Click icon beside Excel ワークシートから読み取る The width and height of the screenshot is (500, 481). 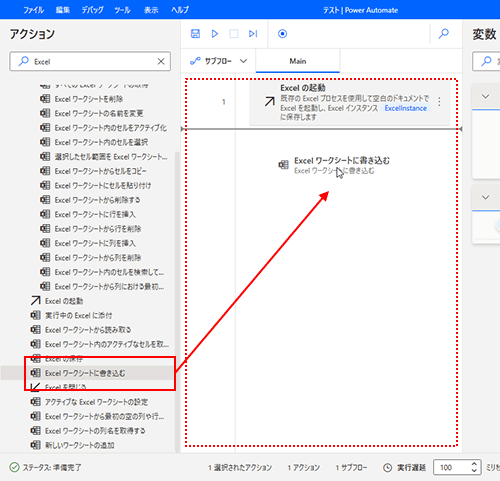pos(35,329)
